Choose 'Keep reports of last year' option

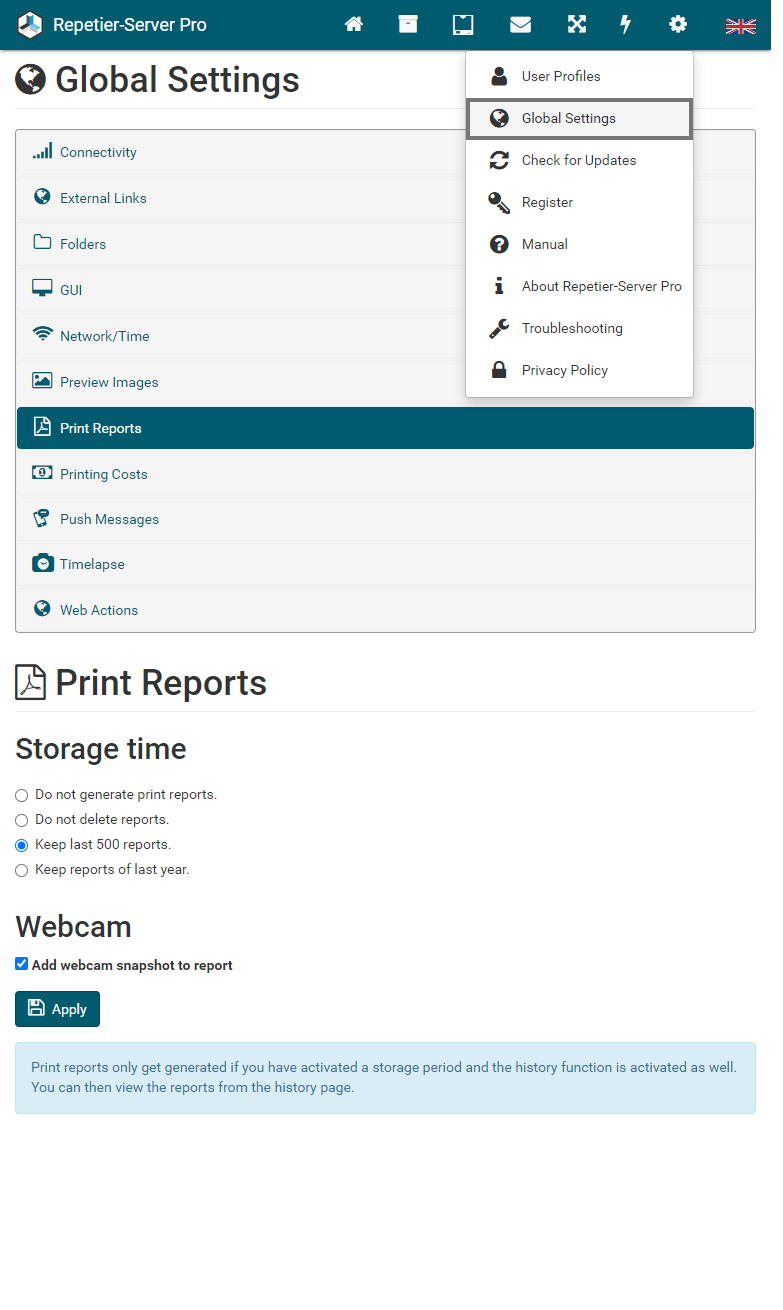click(22, 871)
